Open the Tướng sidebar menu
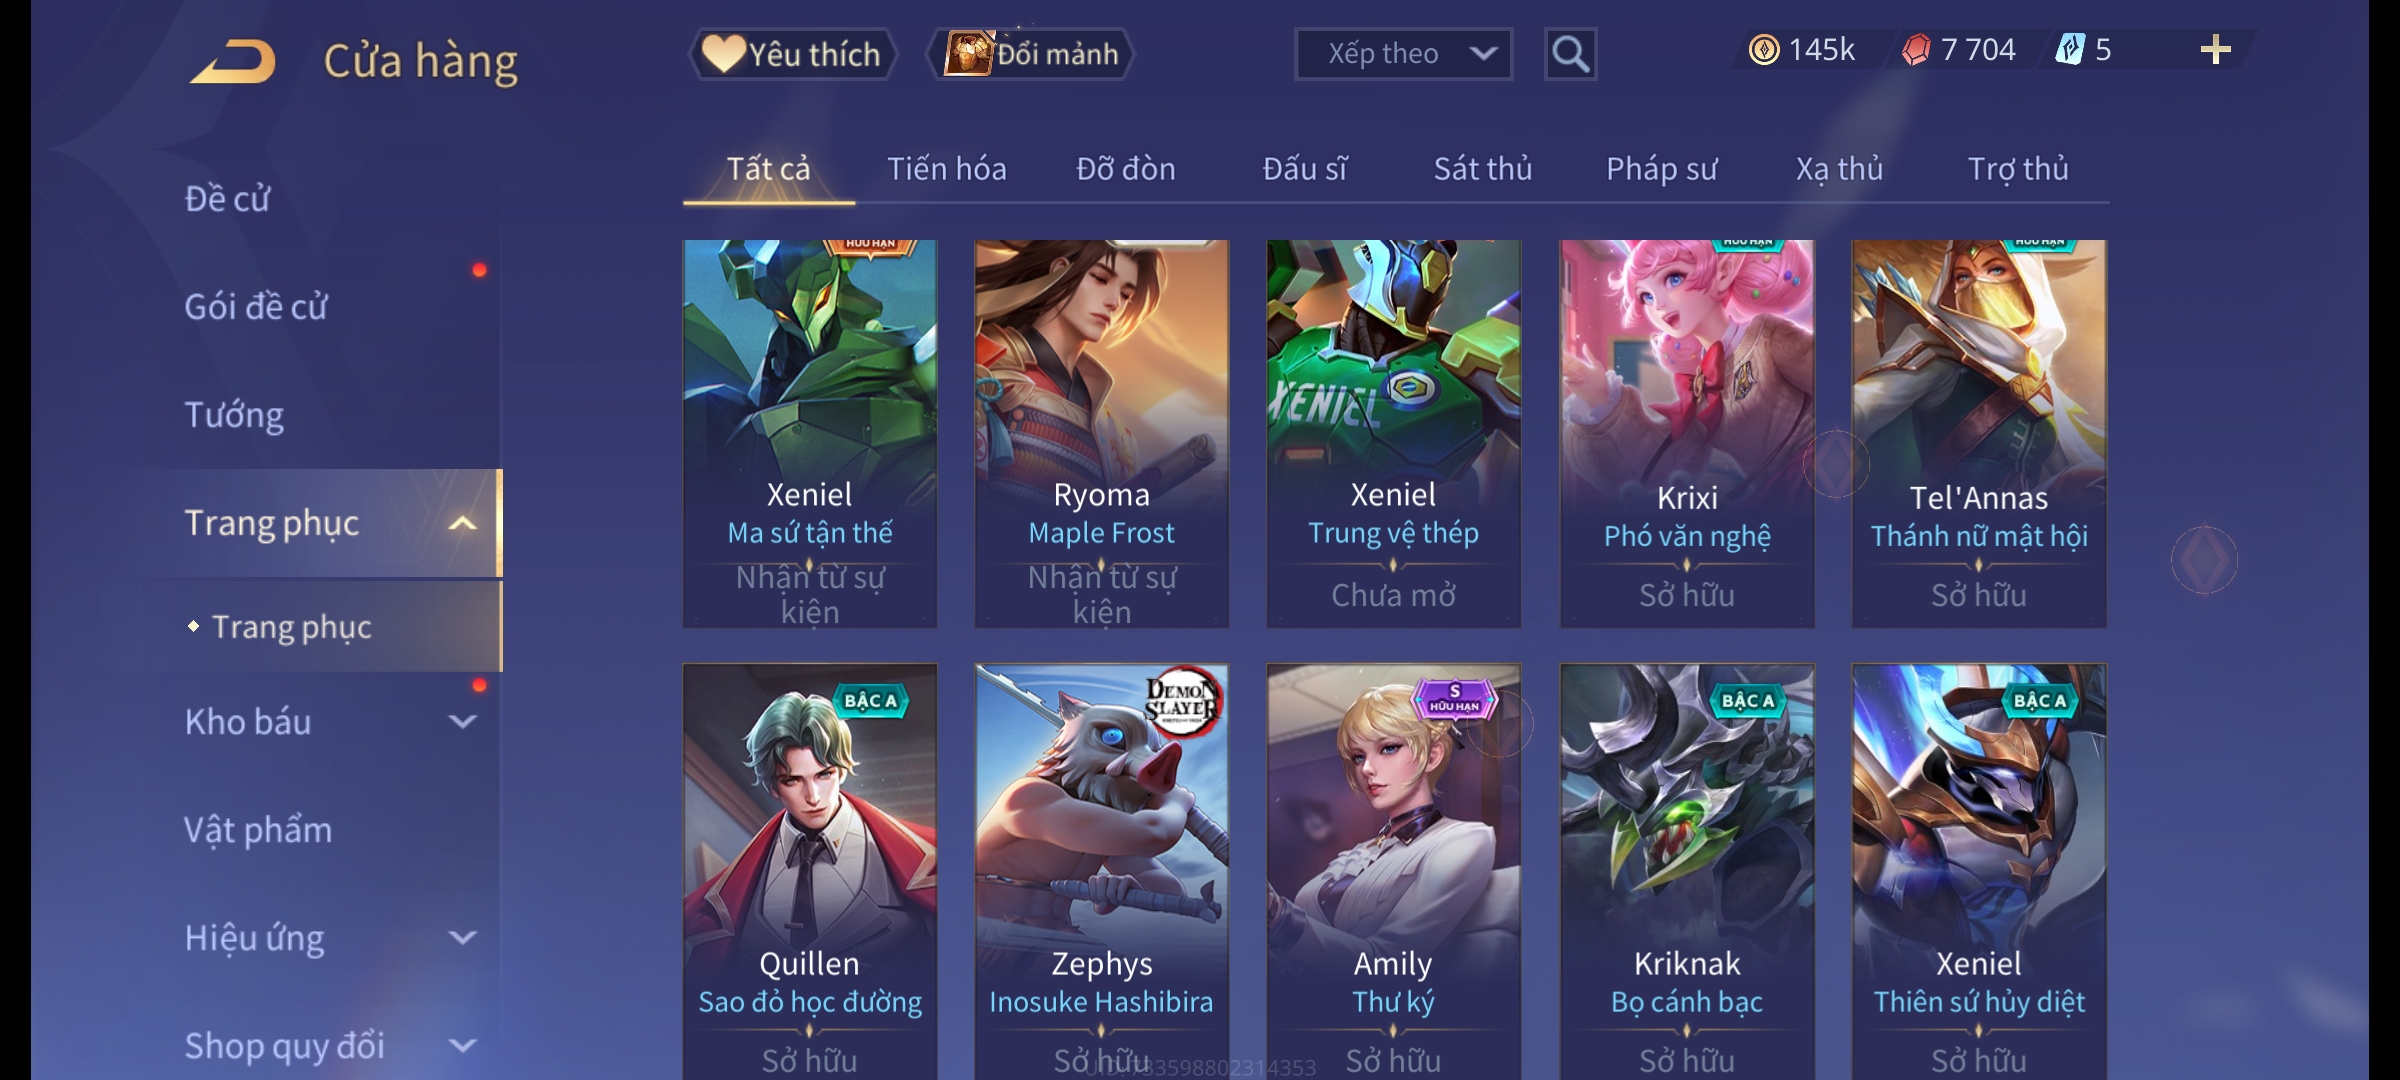 tap(234, 415)
